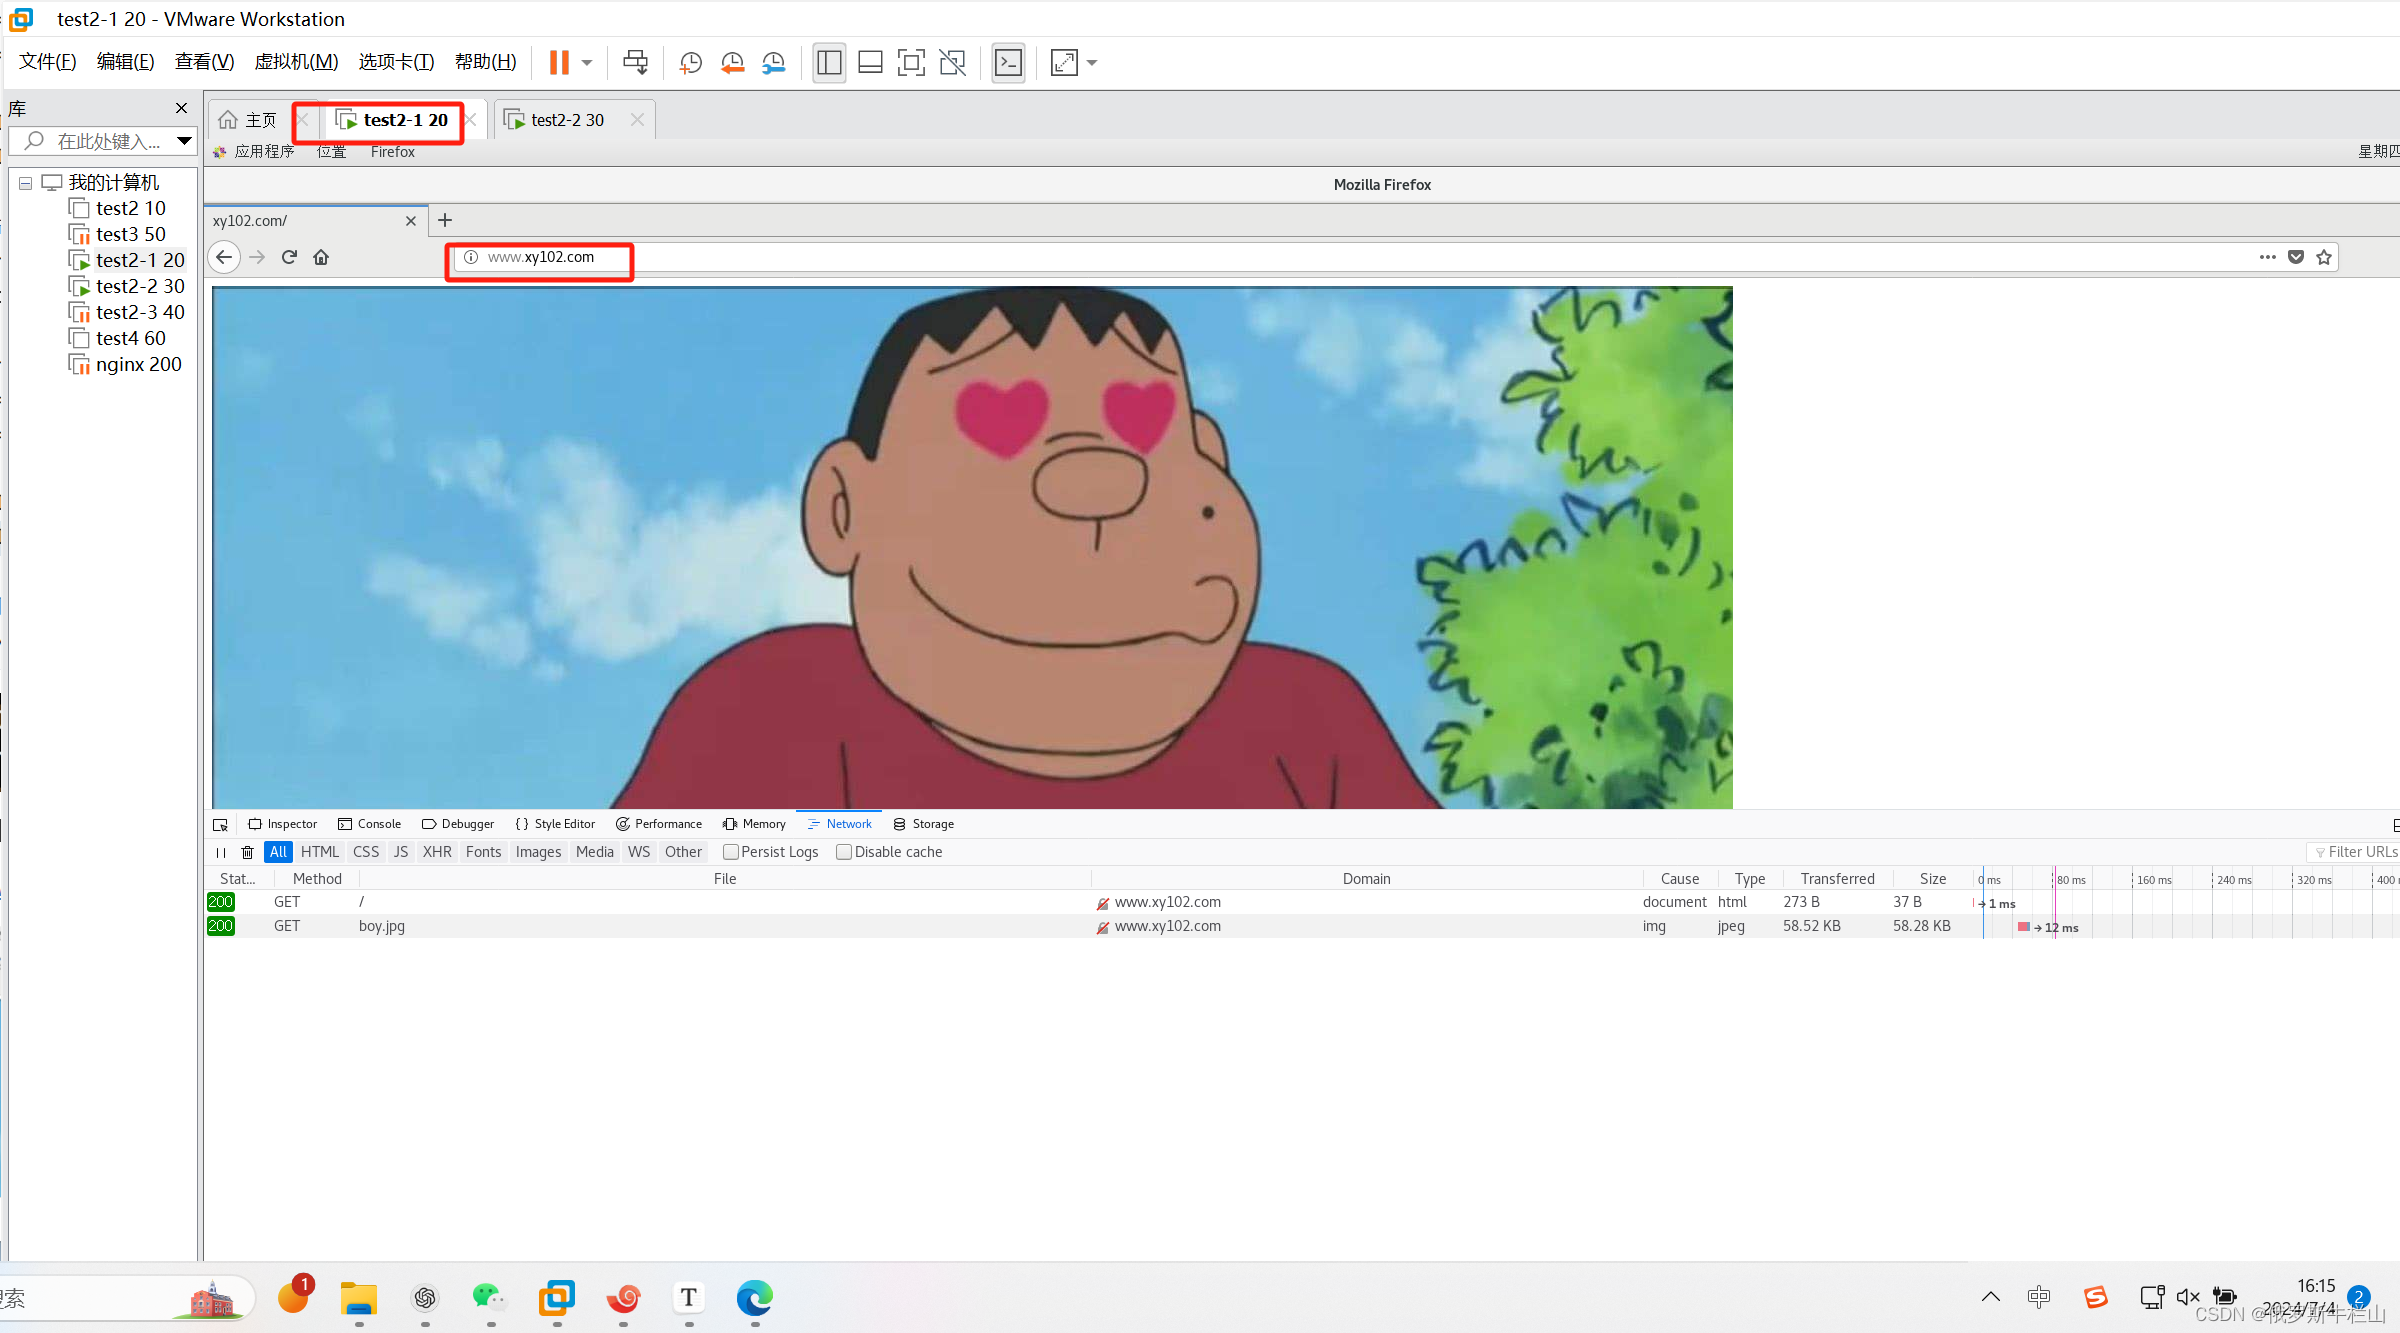Bookmark this page with star icon
The image size is (2400, 1333).
pyautogui.click(x=2324, y=257)
